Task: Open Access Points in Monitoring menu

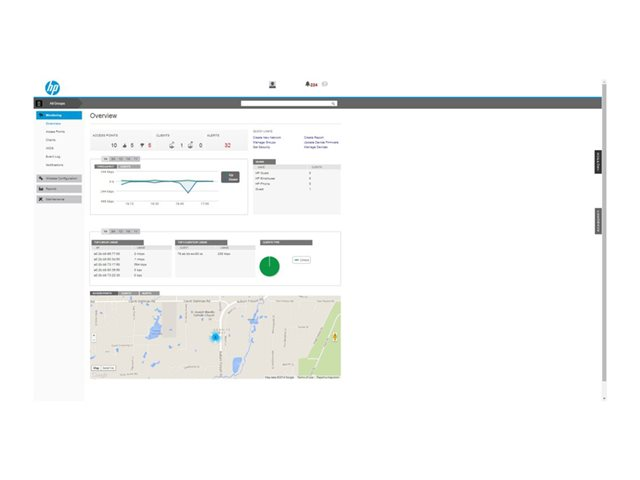Action: [56, 132]
